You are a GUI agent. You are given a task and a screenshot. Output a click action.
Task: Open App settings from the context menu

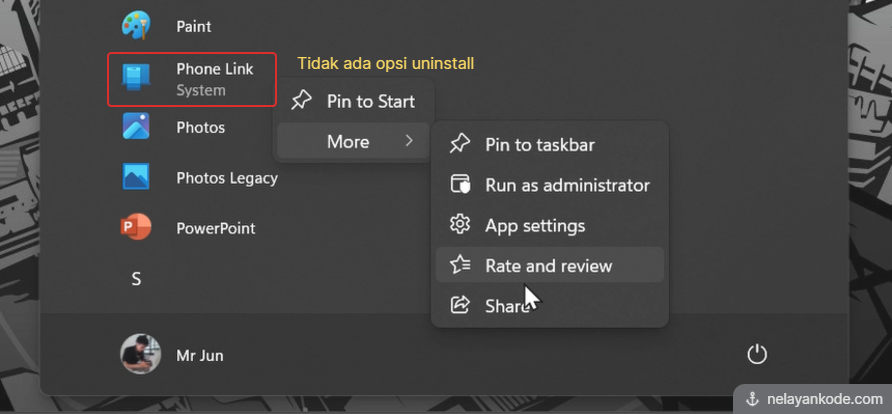pos(535,225)
